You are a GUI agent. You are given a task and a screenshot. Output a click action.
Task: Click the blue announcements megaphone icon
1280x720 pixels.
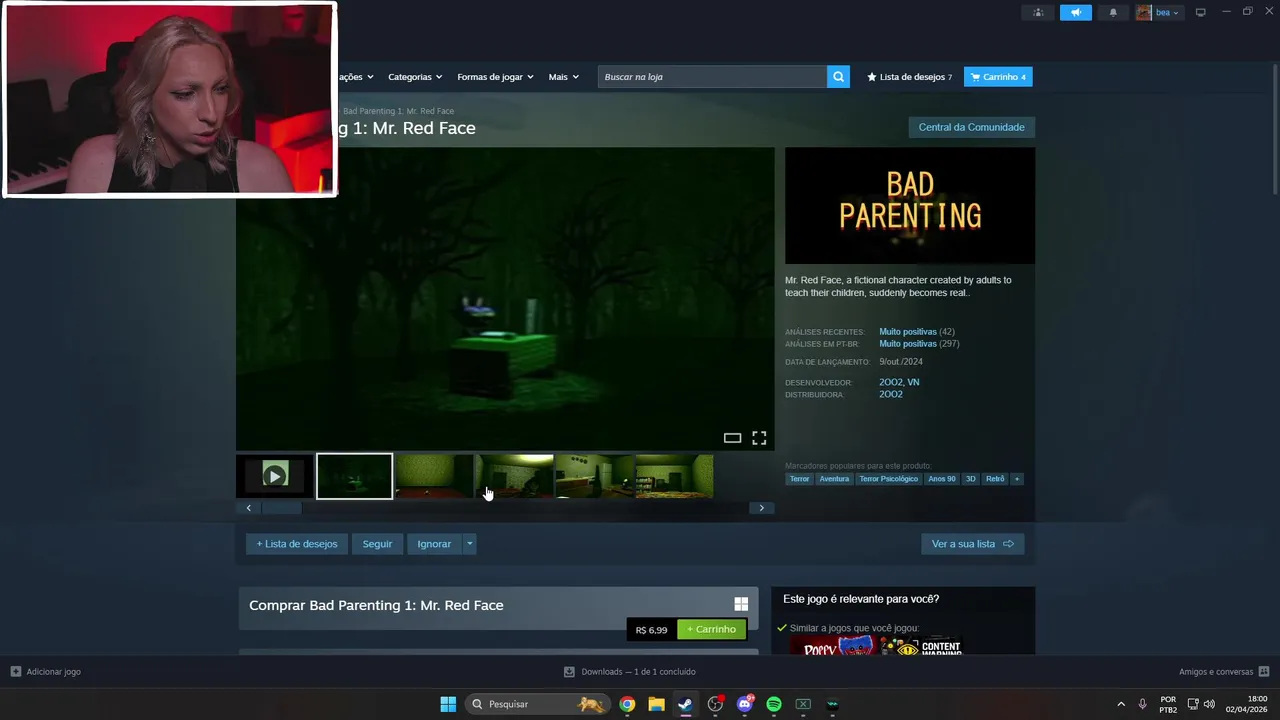(1076, 13)
